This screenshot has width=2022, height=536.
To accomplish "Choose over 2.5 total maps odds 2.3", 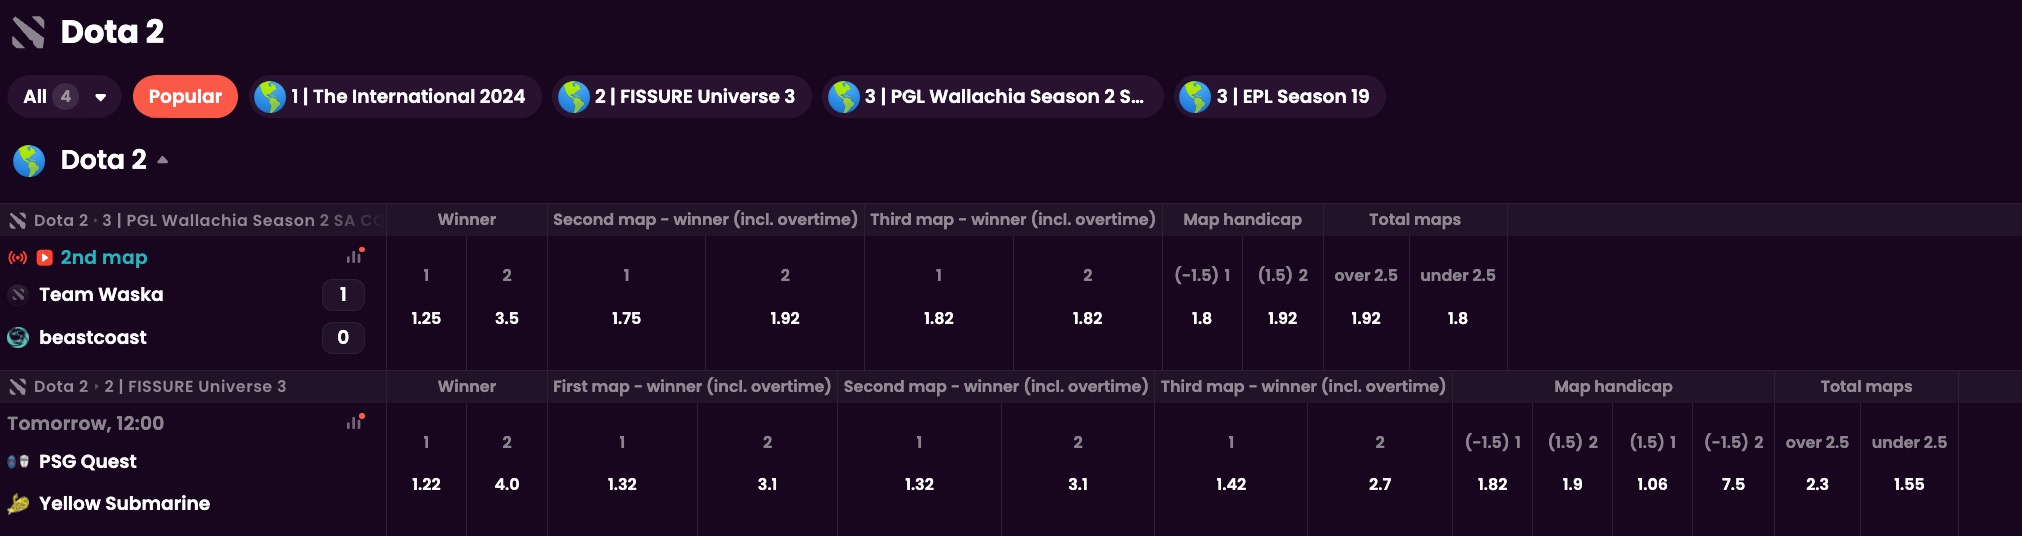I will [1817, 484].
